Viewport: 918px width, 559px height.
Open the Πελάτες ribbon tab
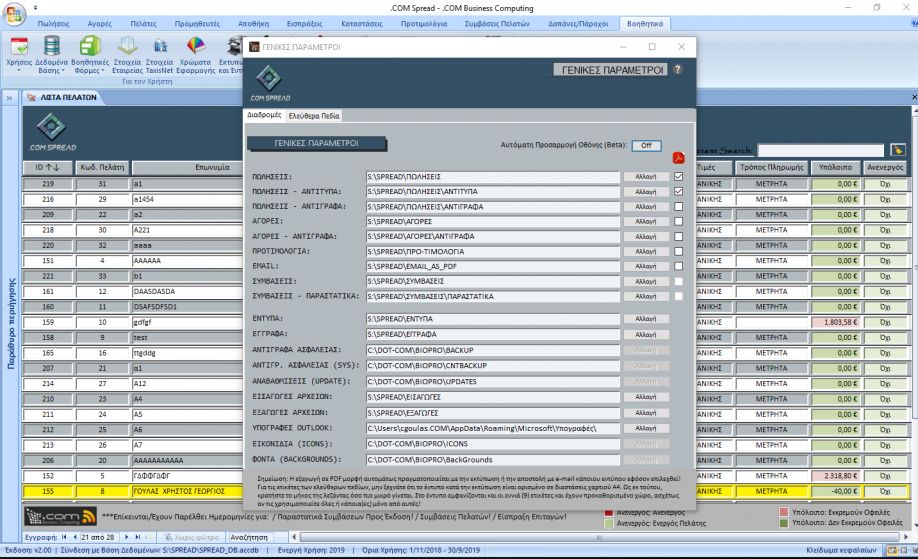[x=143, y=24]
